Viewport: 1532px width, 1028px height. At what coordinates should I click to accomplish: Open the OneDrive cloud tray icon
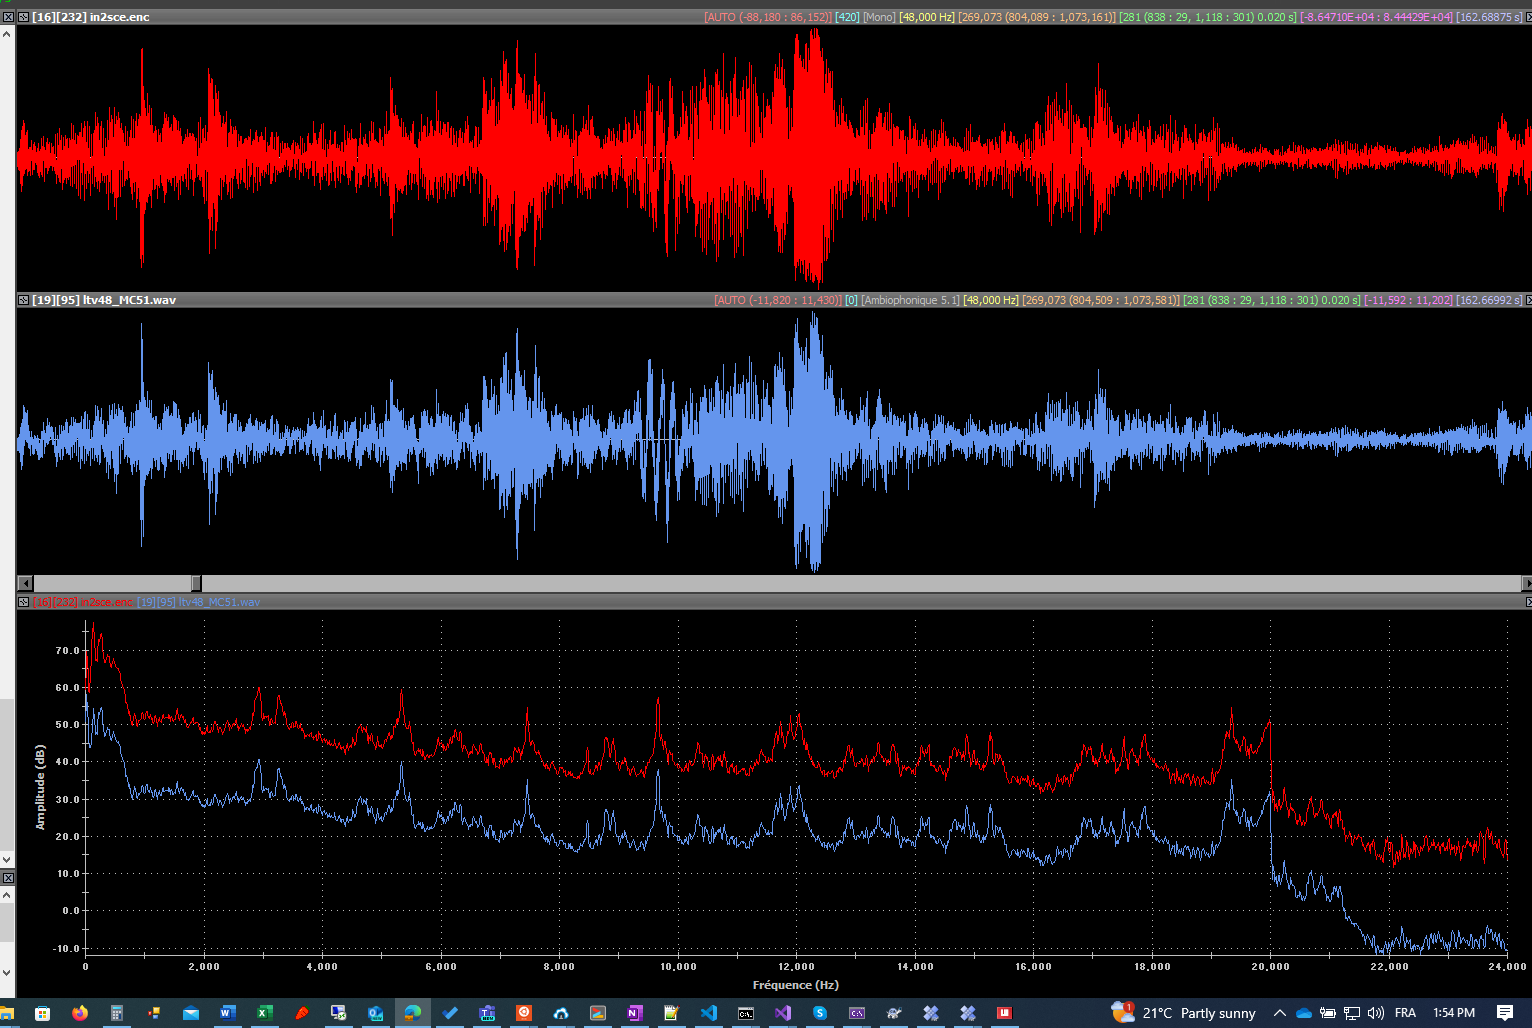pos(1304,1013)
